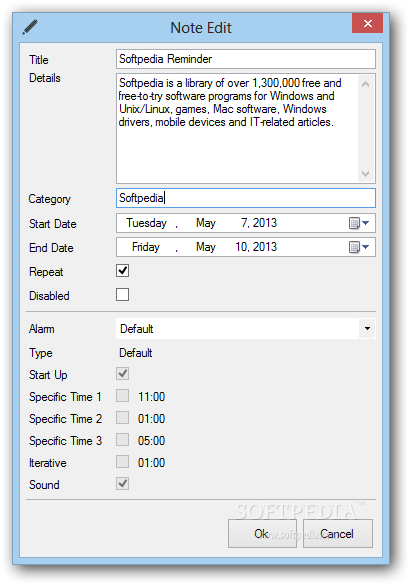Focus the Title input field

coord(245,59)
